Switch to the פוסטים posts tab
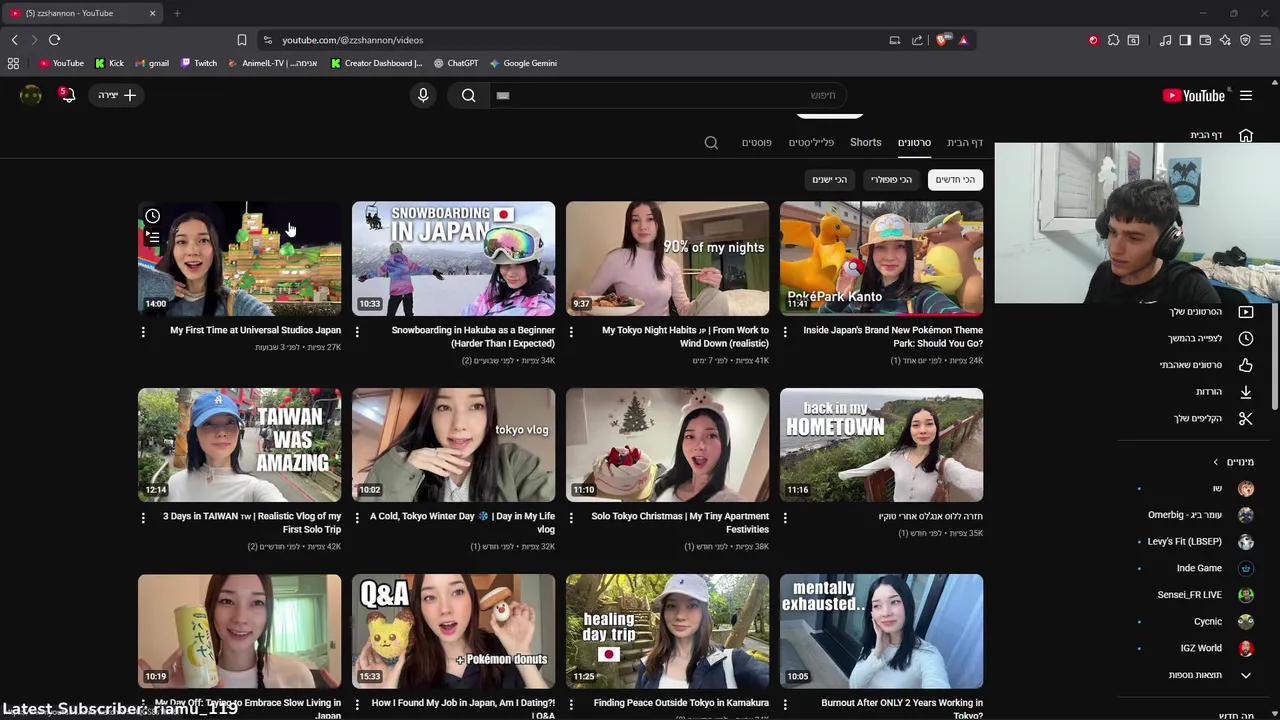Viewport: 1280px width, 720px height. coord(756,143)
